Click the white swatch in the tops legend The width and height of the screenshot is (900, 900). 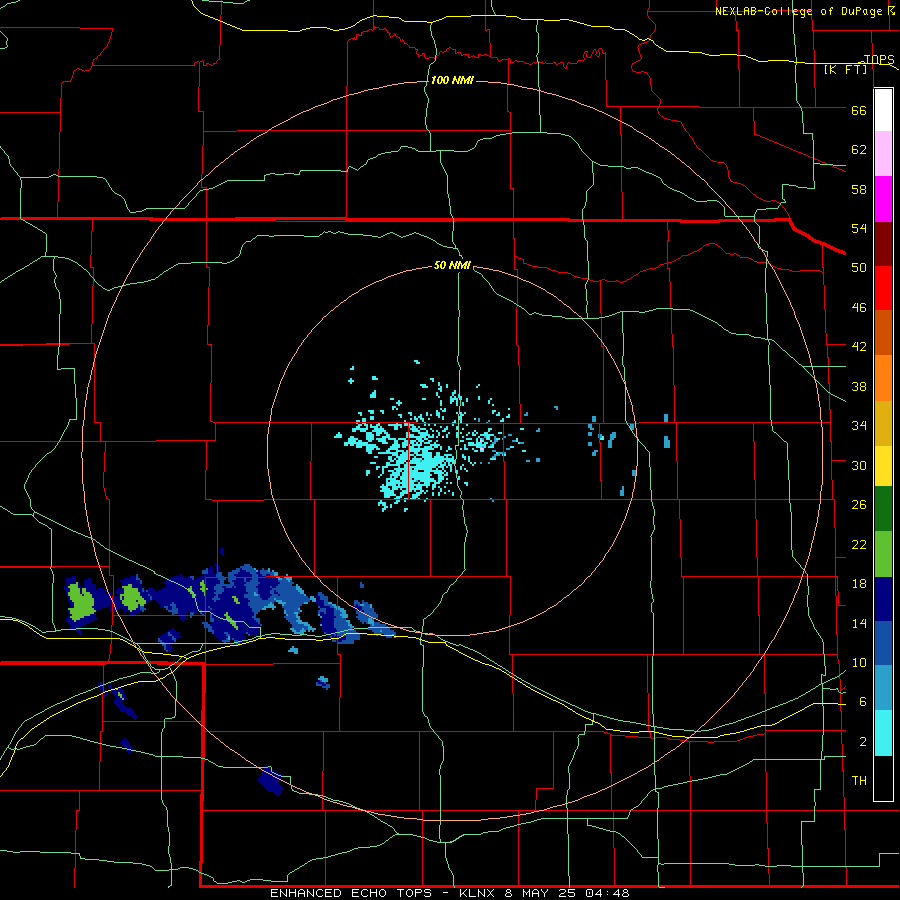tap(883, 110)
